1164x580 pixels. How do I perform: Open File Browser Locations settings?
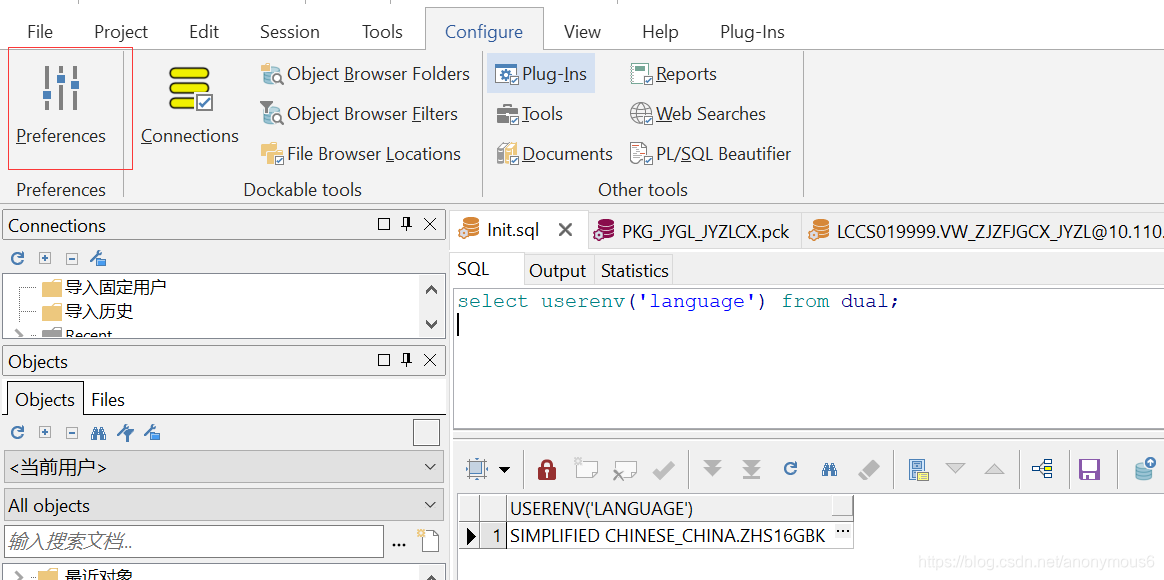(361, 154)
